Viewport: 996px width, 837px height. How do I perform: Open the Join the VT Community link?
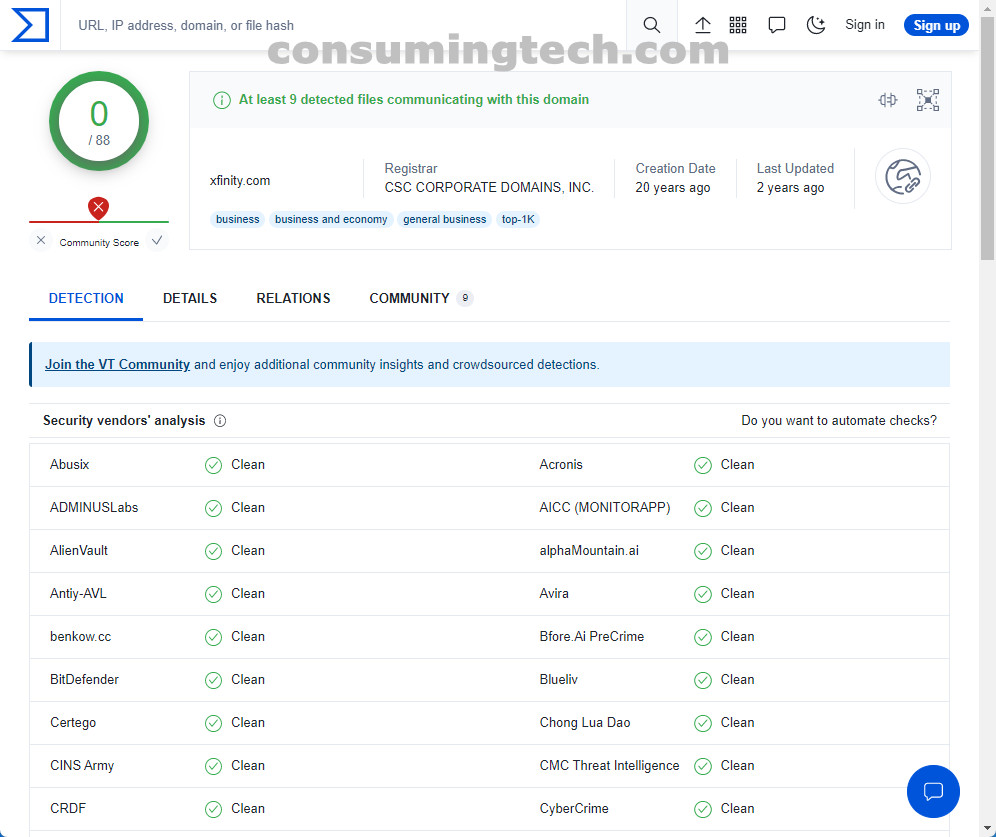pyautogui.click(x=118, y=365)
